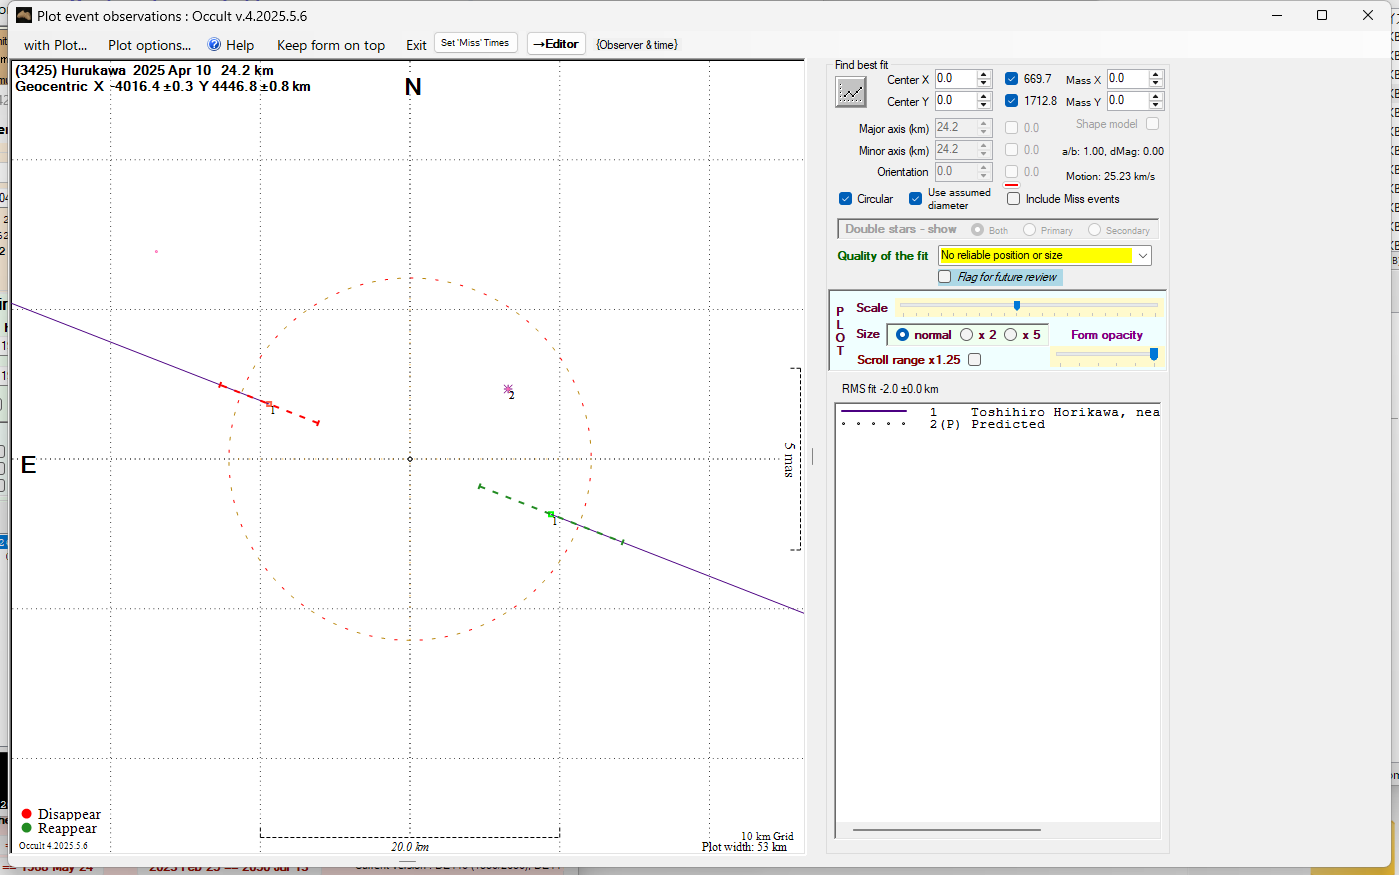Click the Set 'Miss' Times button
The width and height of the screenshot is (1399, 875).
(x=475, y=43)
